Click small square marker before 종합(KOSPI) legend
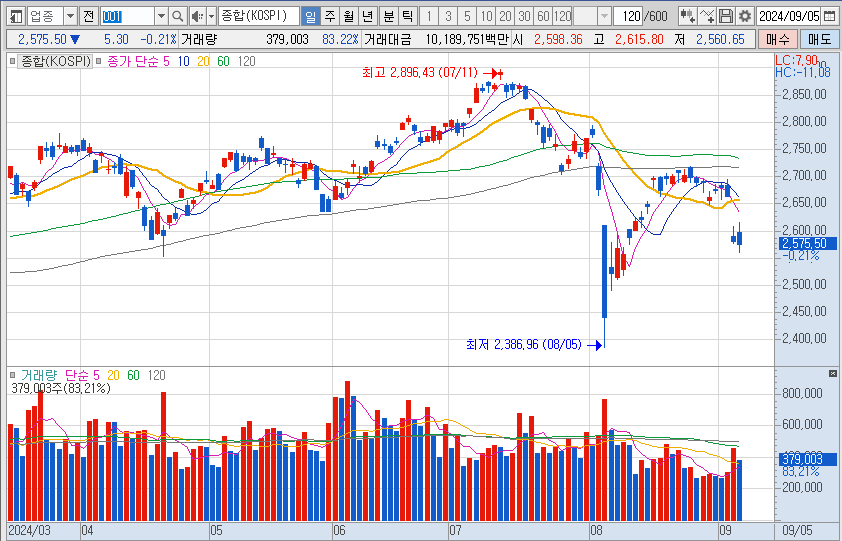The image size is (842, 541). (x=13, y=61)
